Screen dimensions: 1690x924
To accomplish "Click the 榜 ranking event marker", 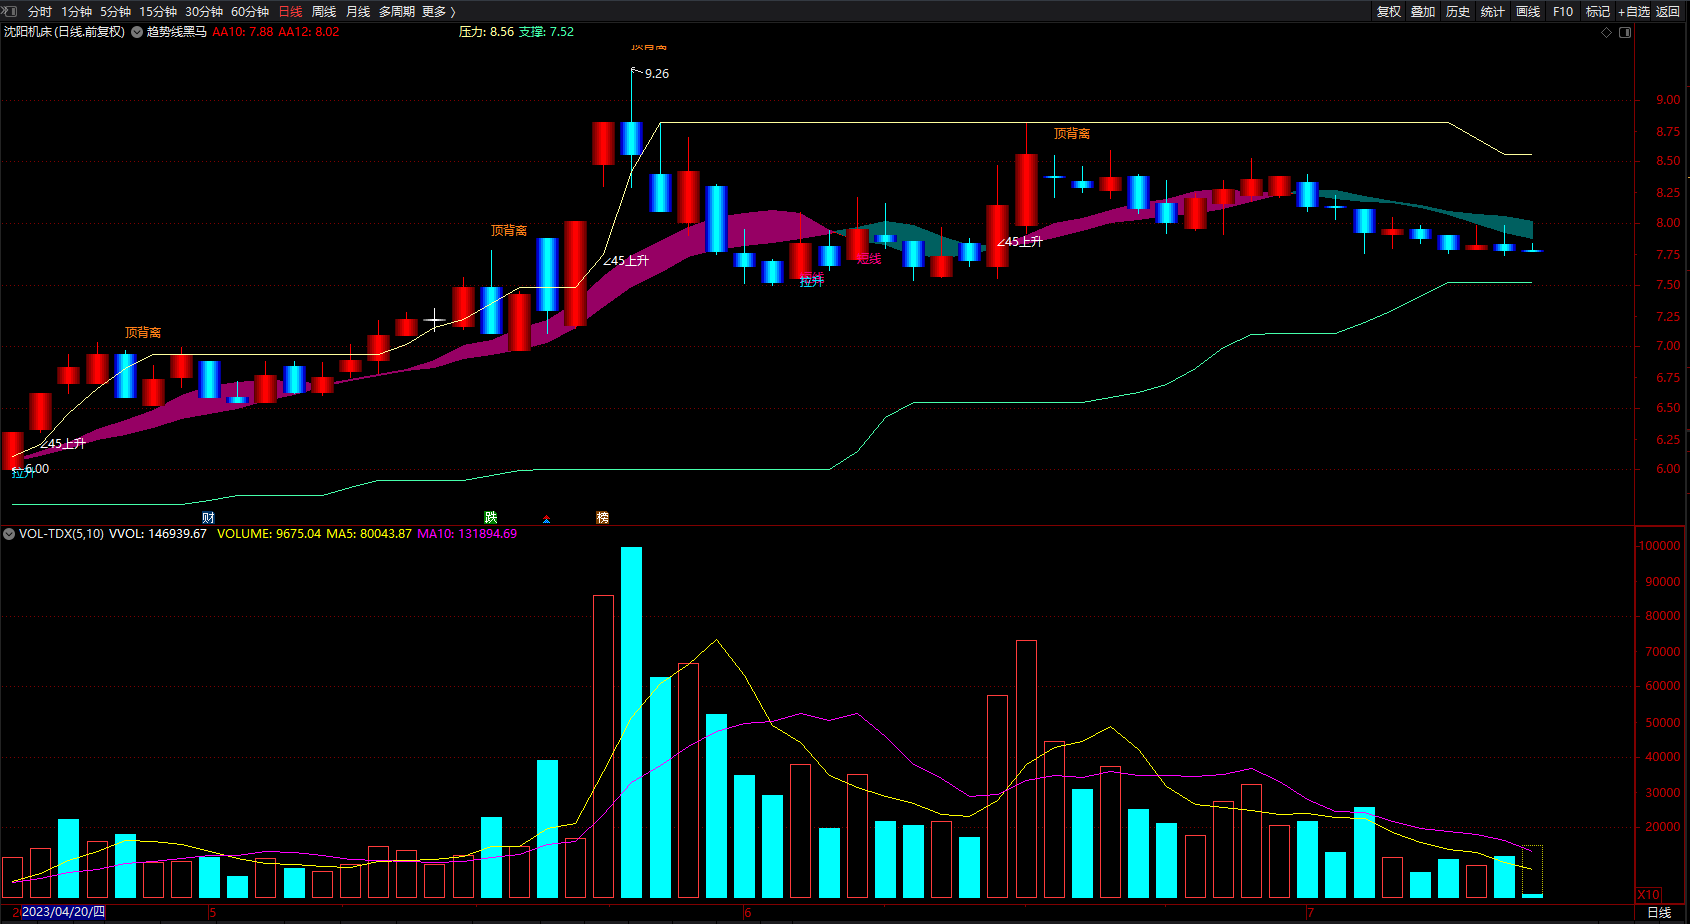I will coord(602,517).
